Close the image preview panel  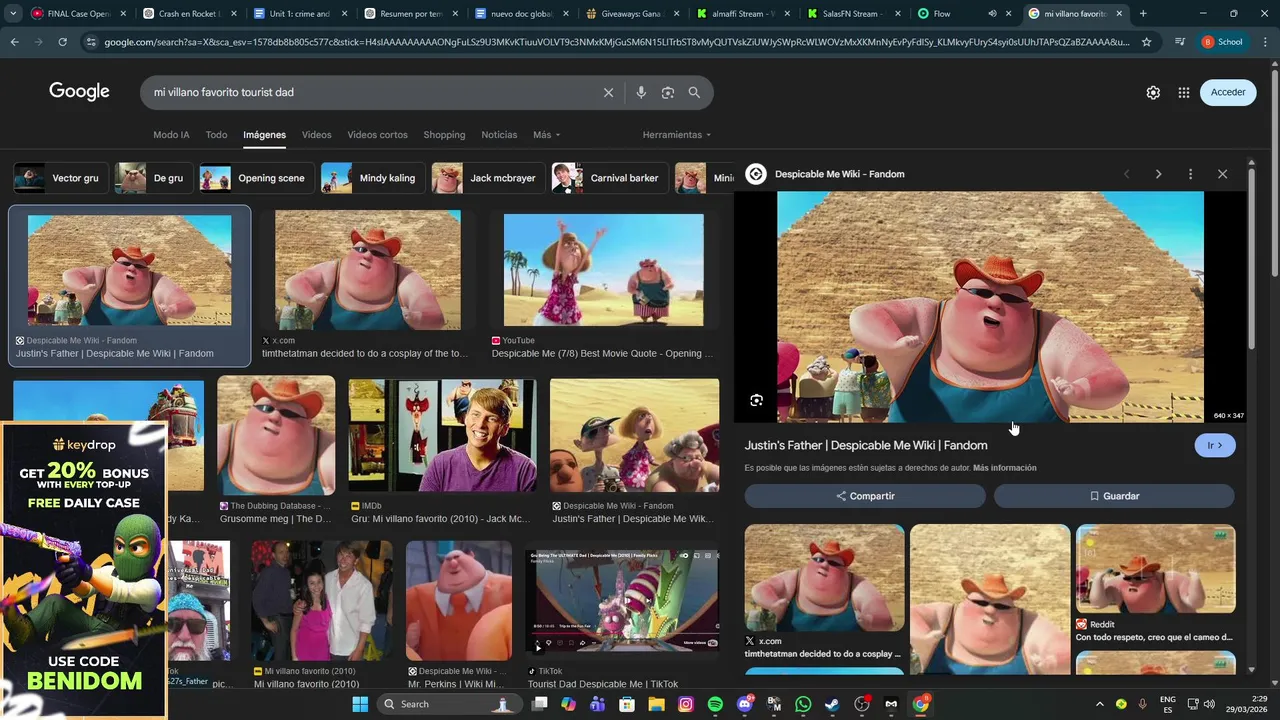pos(1222,174)
